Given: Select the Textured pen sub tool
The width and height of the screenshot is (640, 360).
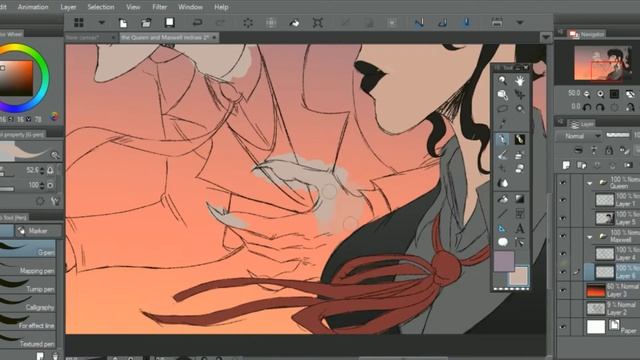Looking at the screenshot, I should coord(28,340).
